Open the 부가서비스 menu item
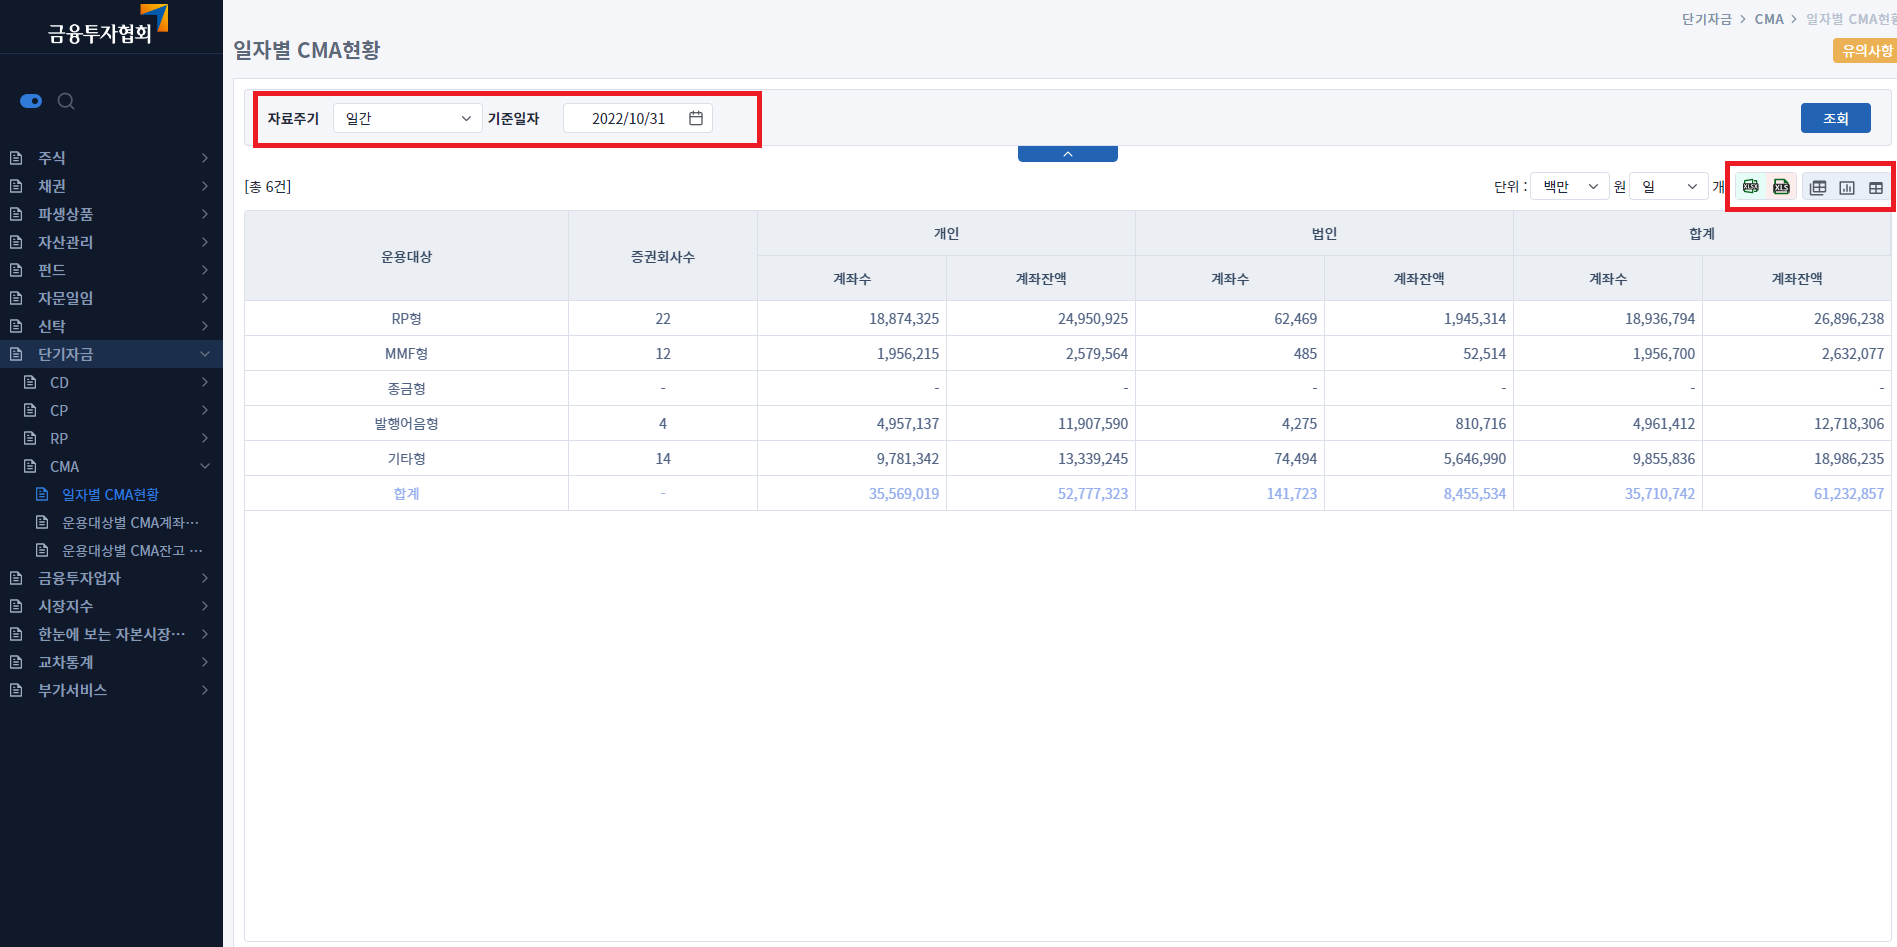The image size is (1897, 947). 111,690
